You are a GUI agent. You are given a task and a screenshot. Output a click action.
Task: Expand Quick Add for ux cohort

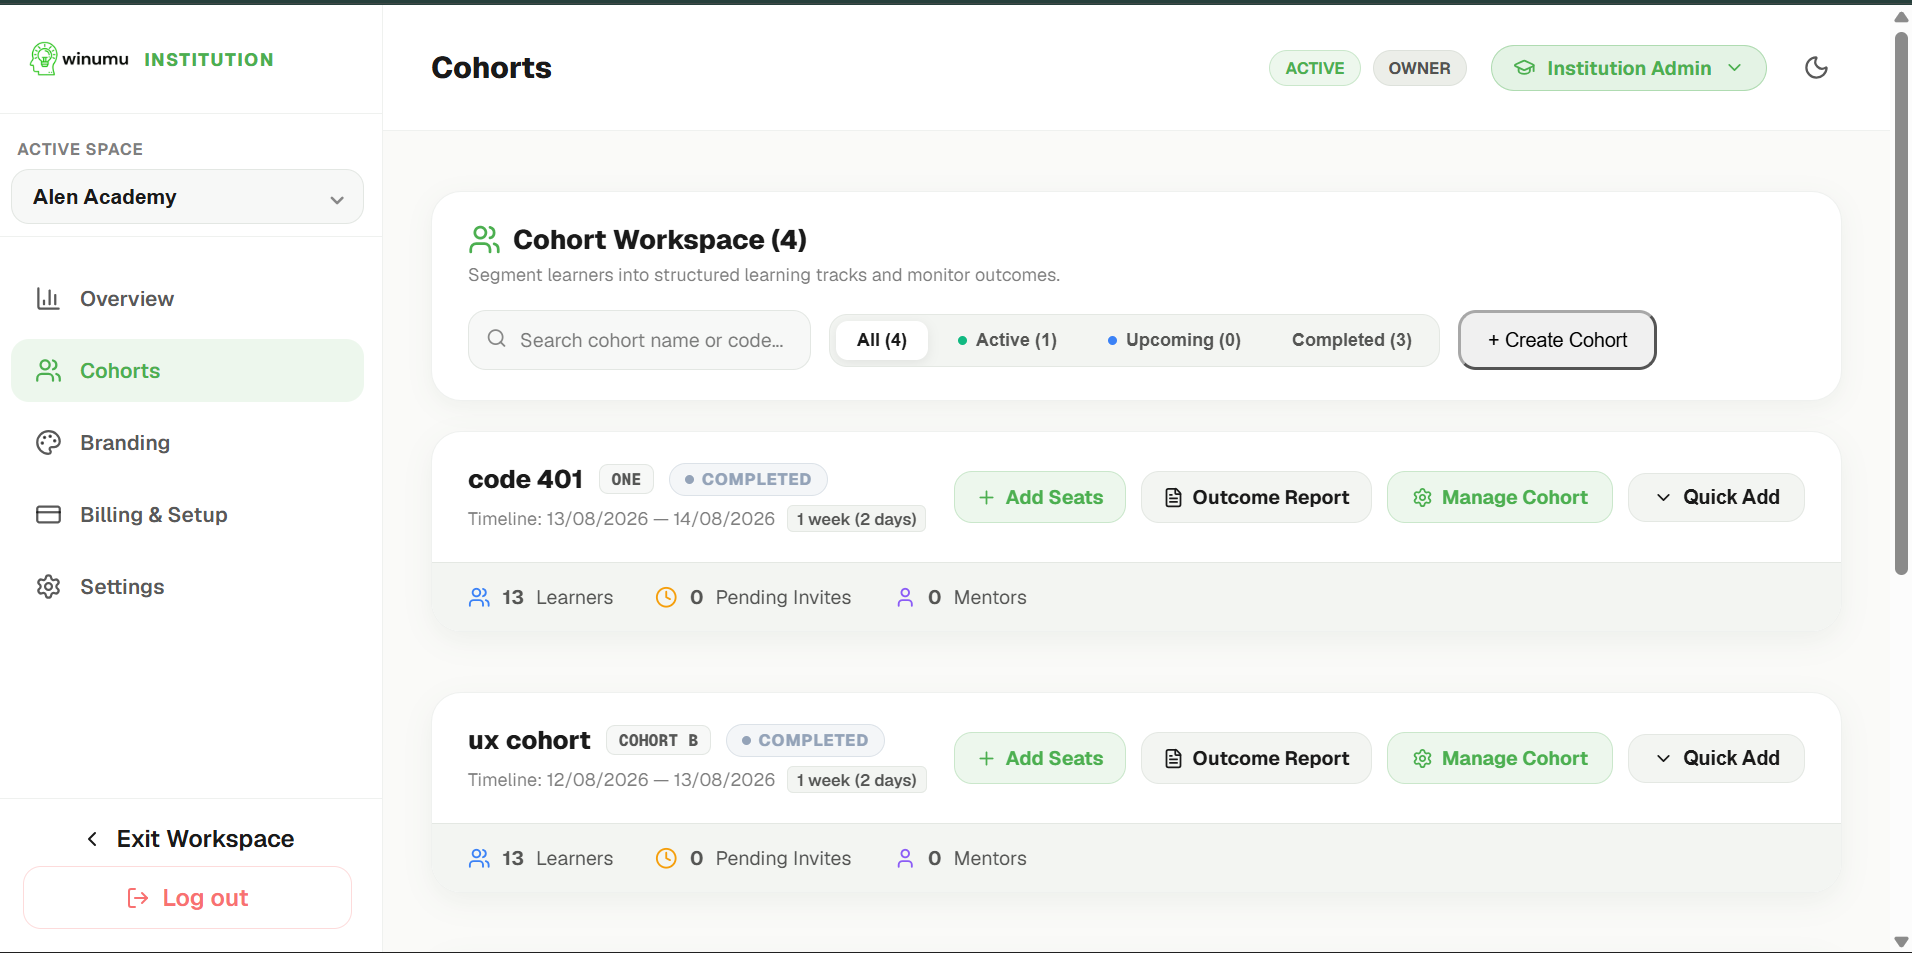[1716, 758]
